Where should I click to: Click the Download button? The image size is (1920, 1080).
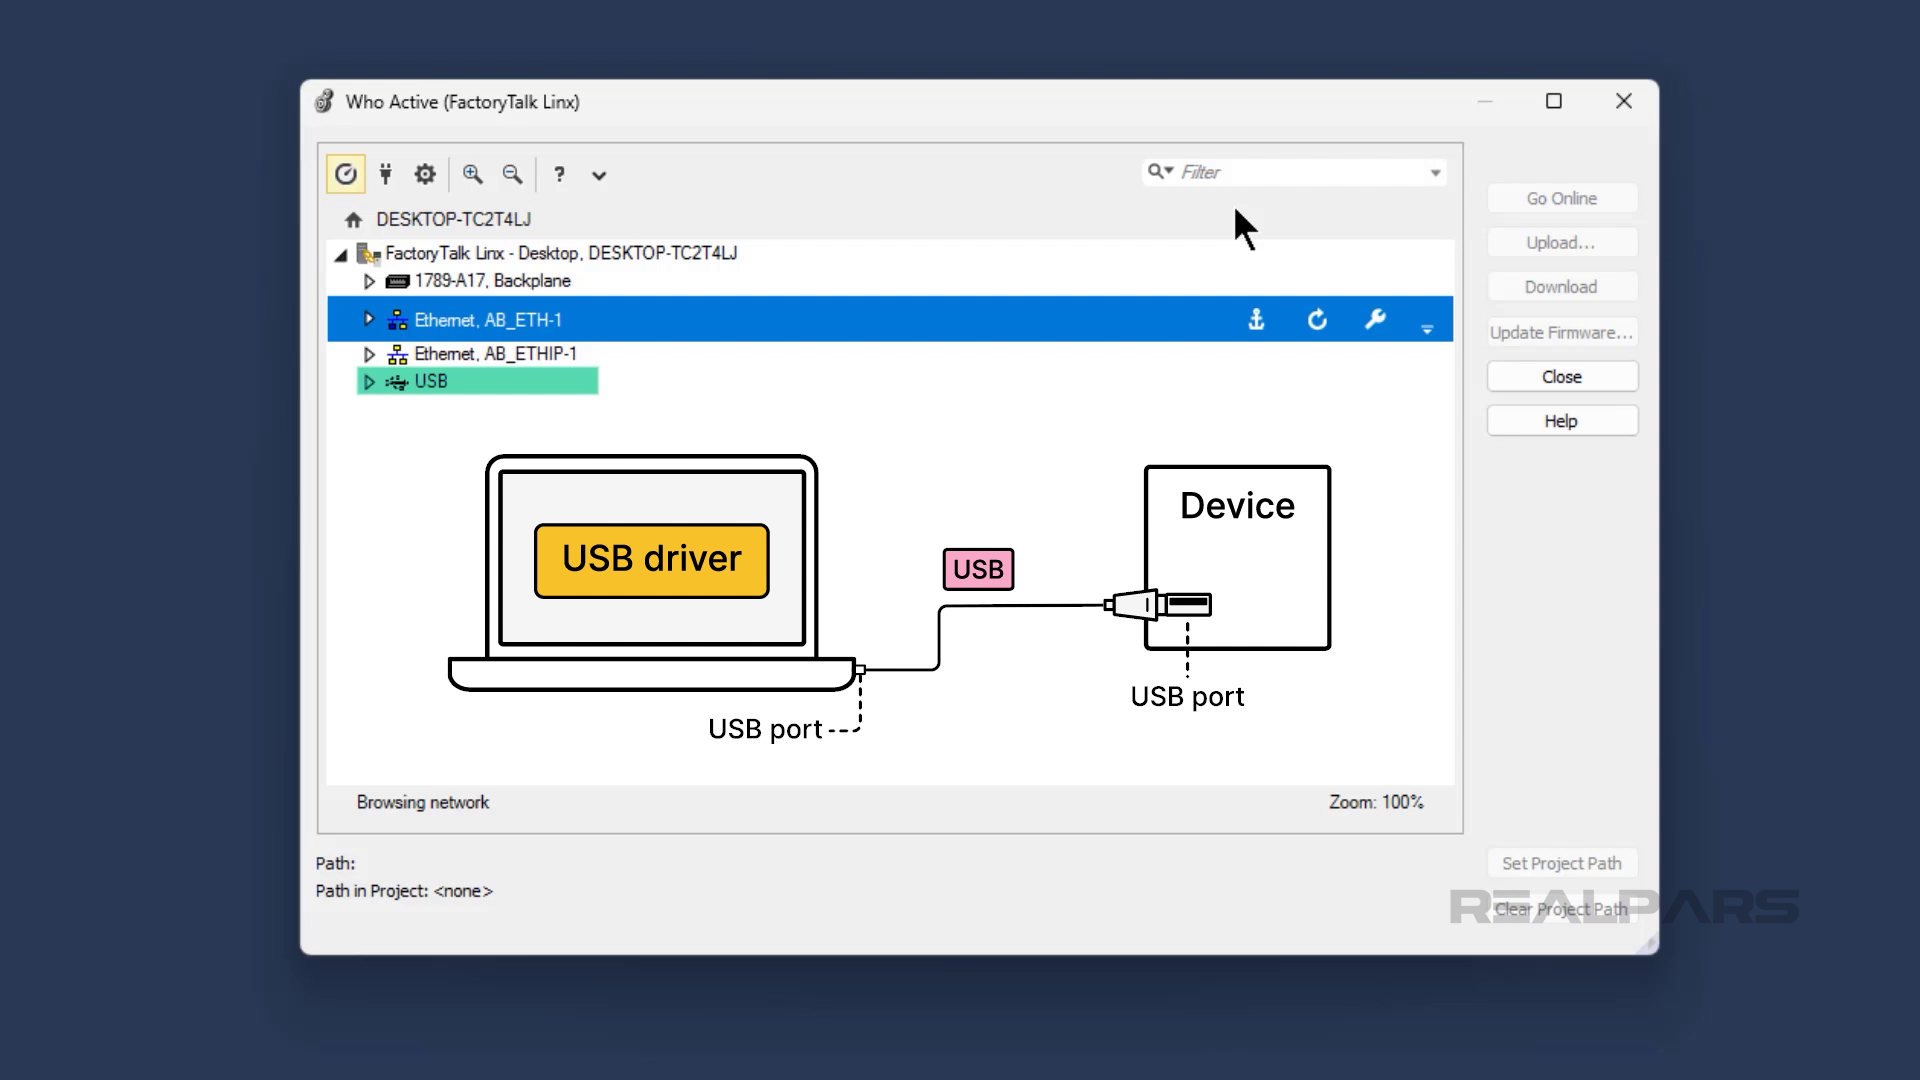(1562, 287)
